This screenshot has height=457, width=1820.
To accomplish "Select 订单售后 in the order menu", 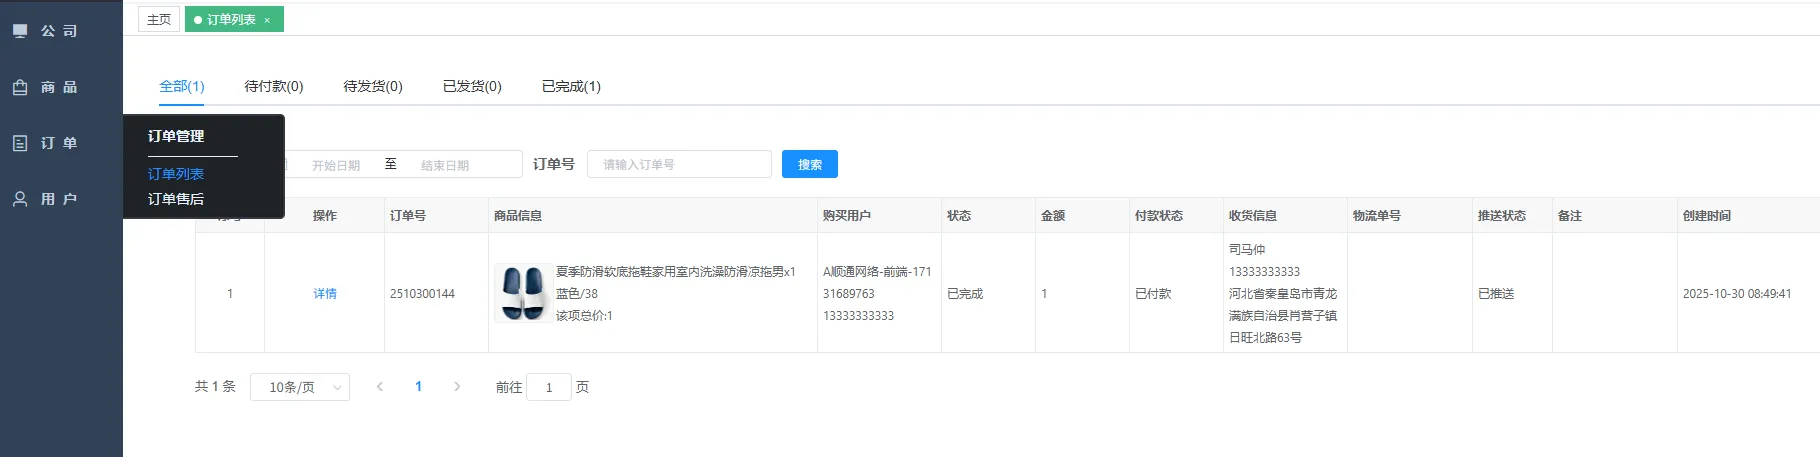I will [x=176, y=199].
